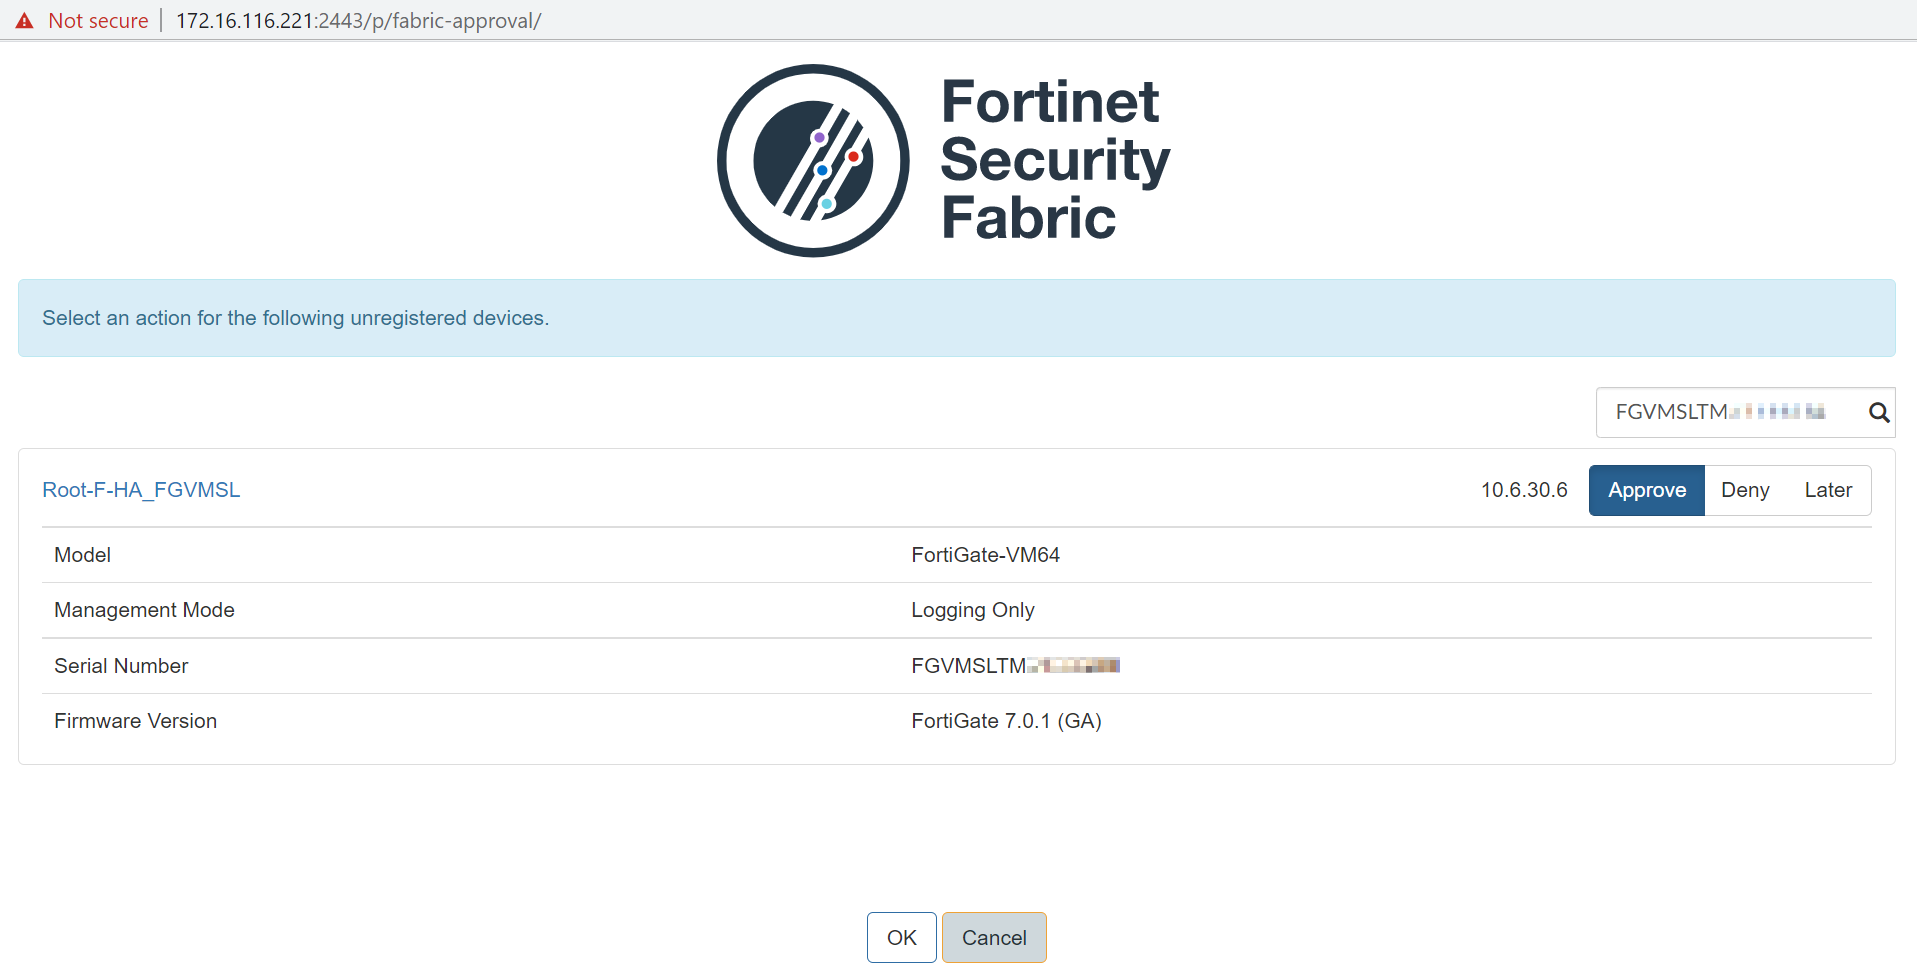
Task: Click the IP address 10.6.30.6
Action: [x=1523, y=490]
